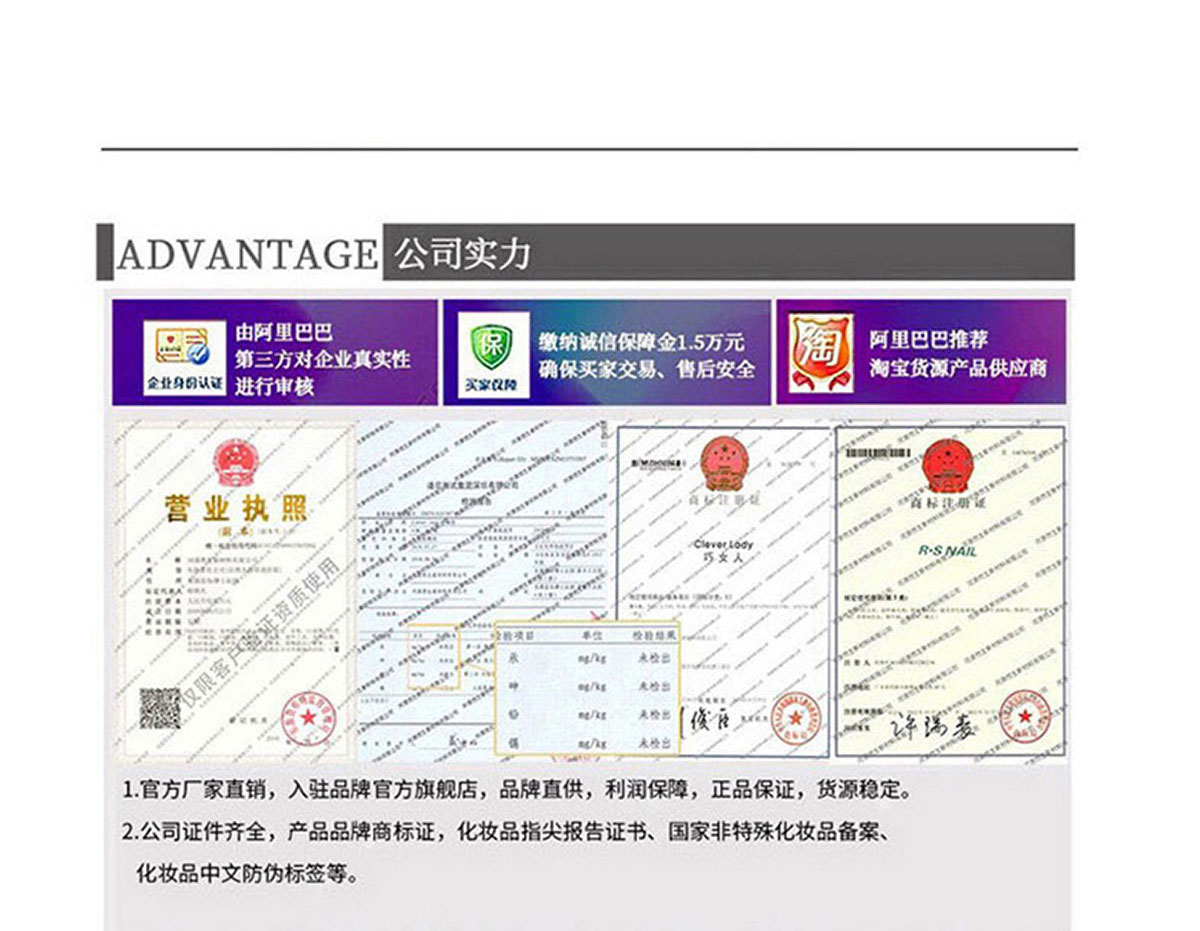Click the QR code on business license

[160, 707]
